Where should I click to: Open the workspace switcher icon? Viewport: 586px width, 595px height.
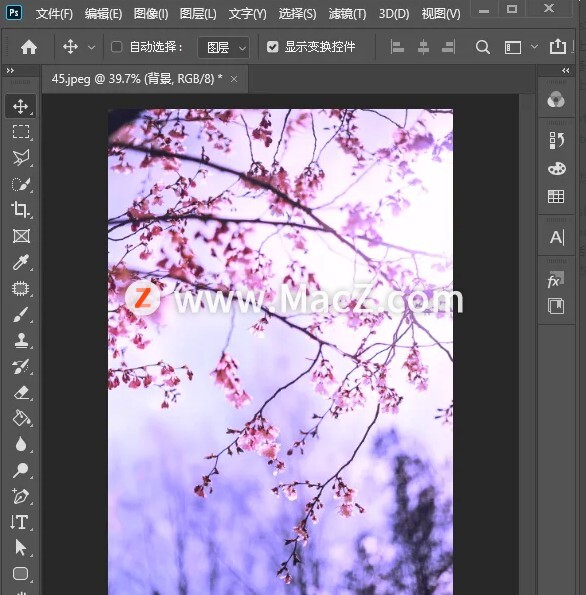point(512,48)
